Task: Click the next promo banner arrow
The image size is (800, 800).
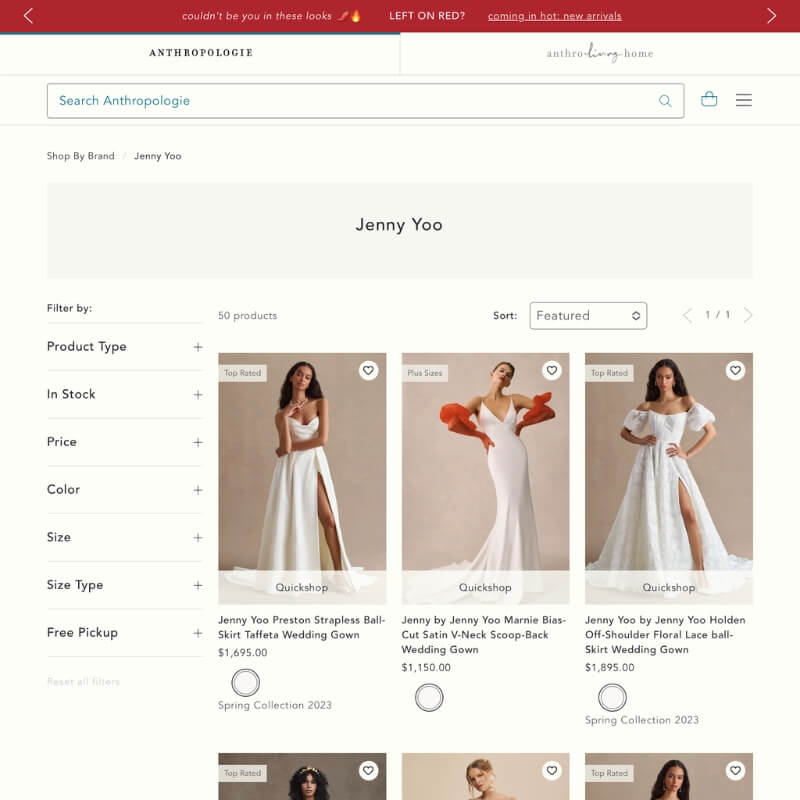Action: [771, 16]
